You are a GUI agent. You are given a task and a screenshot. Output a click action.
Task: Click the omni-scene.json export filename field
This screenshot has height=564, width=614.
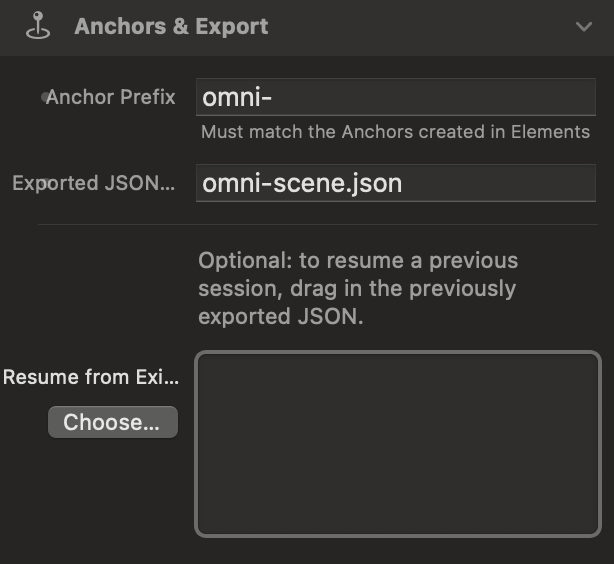click(396, 183)
